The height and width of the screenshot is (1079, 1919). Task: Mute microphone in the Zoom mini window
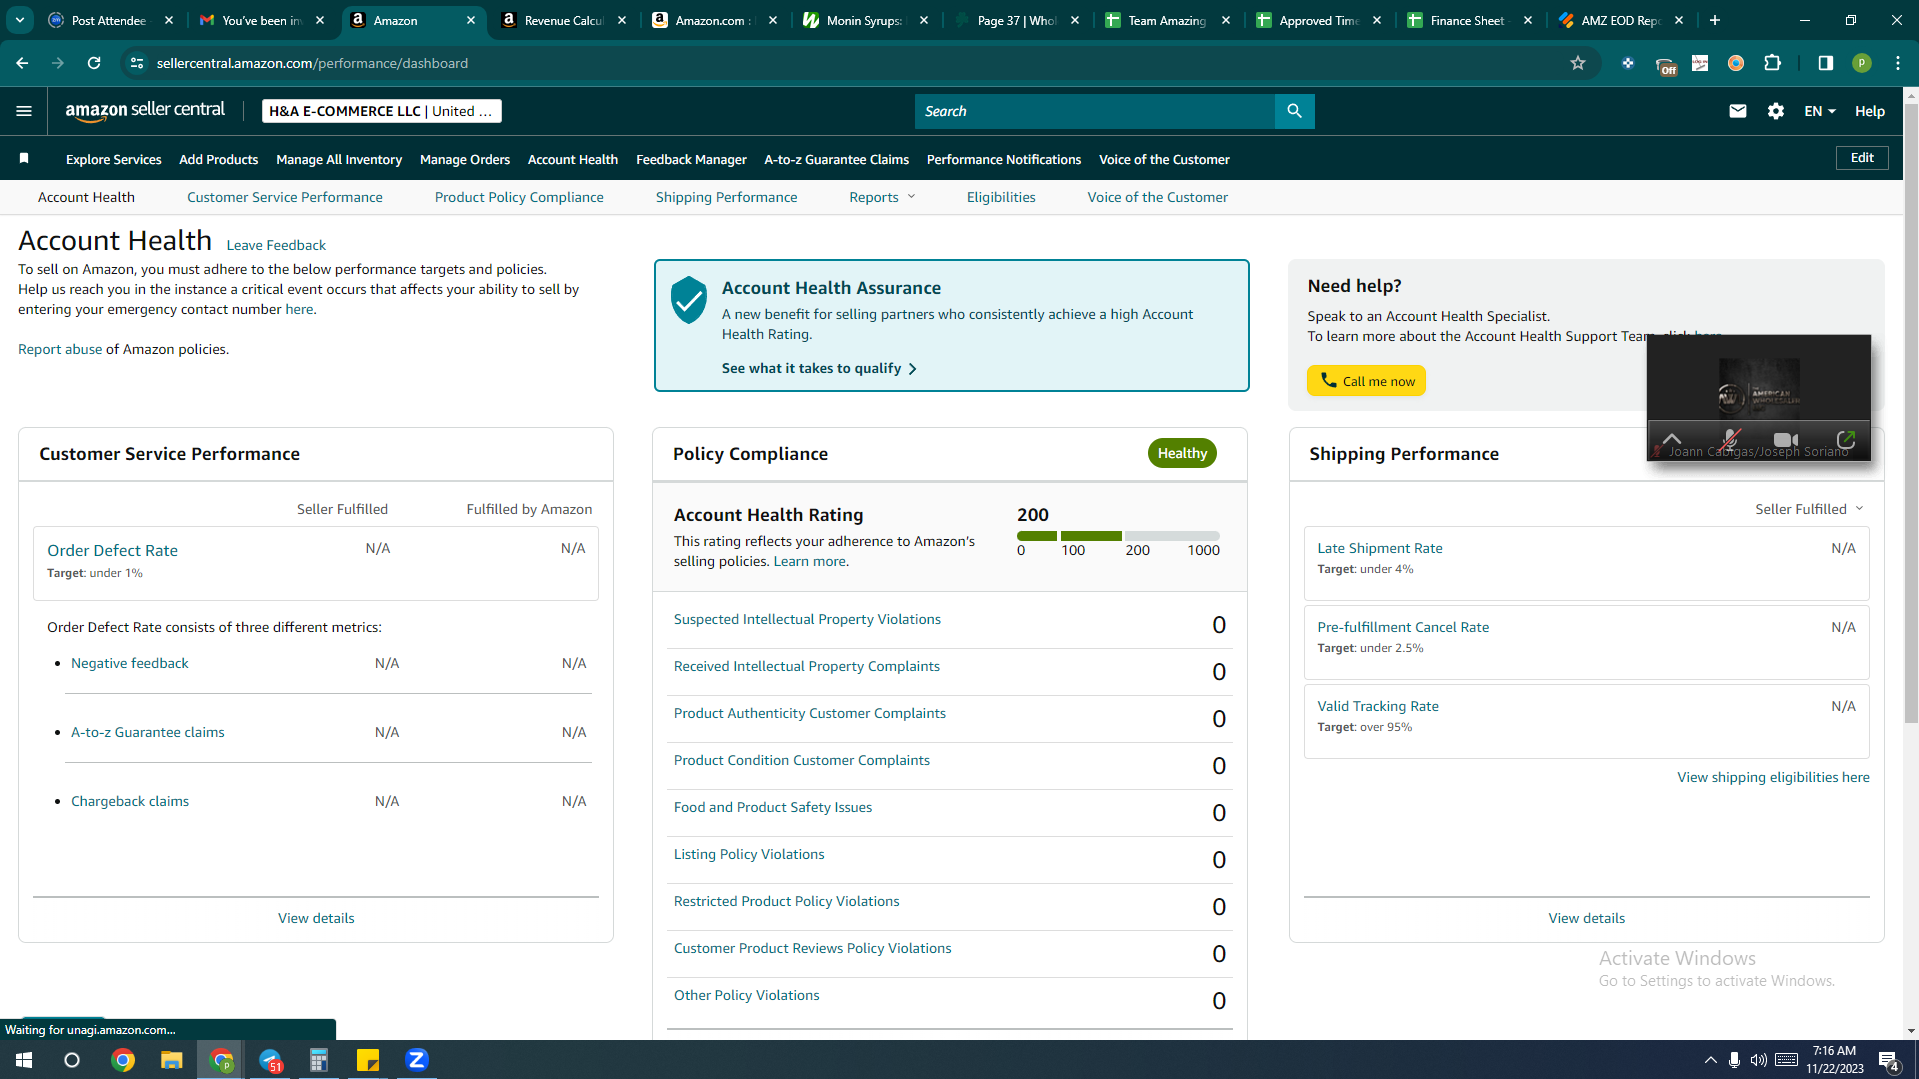pos(1730,439)
